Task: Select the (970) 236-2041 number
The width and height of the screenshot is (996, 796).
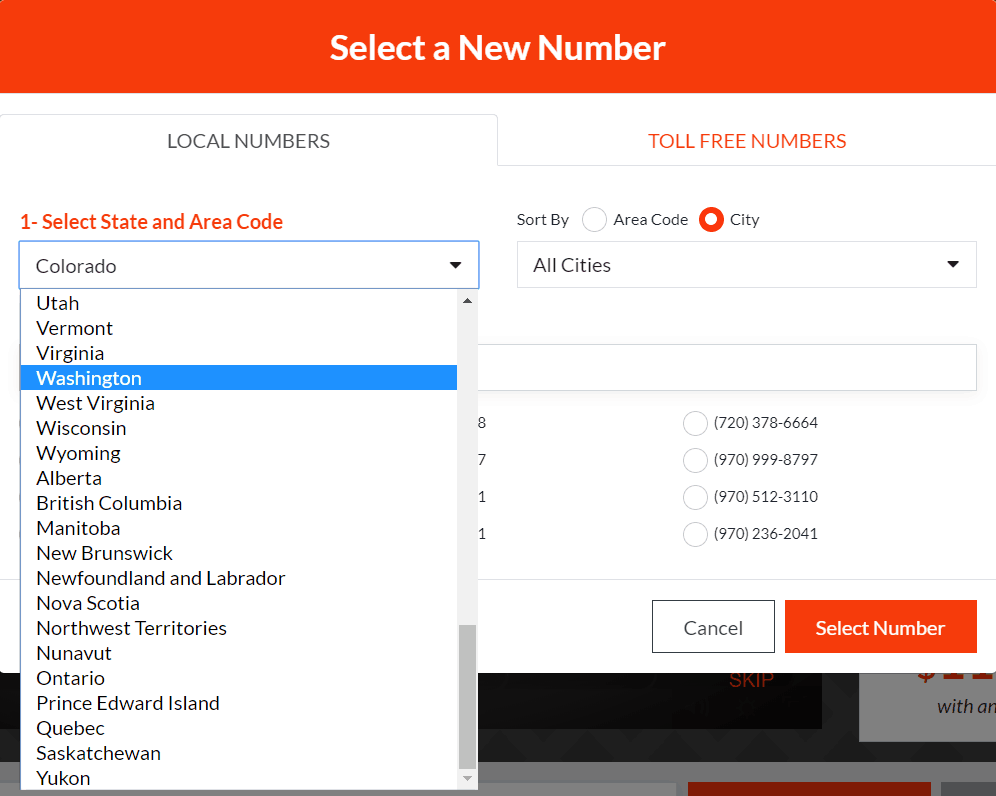Action: pyautogui.click(x=695, y=534)
